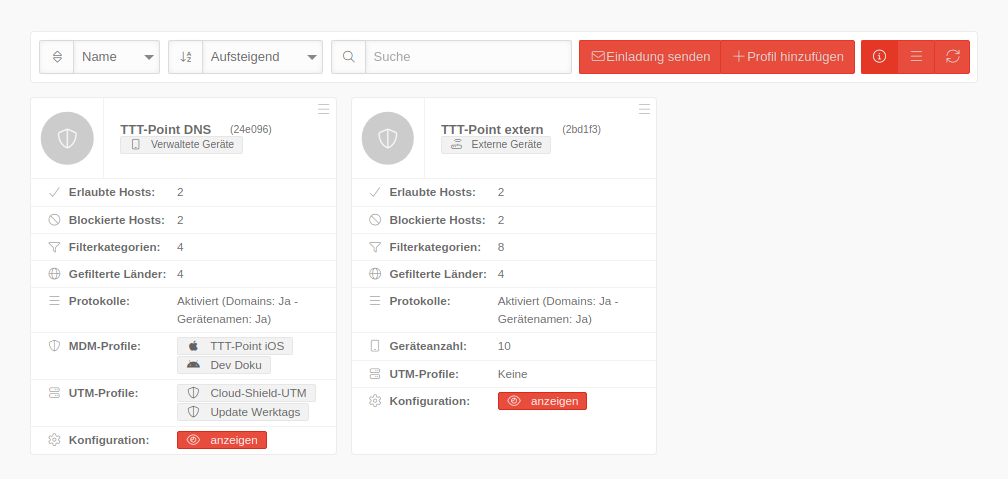
Task: Click the Suche search input field
Action: [468, 57]
